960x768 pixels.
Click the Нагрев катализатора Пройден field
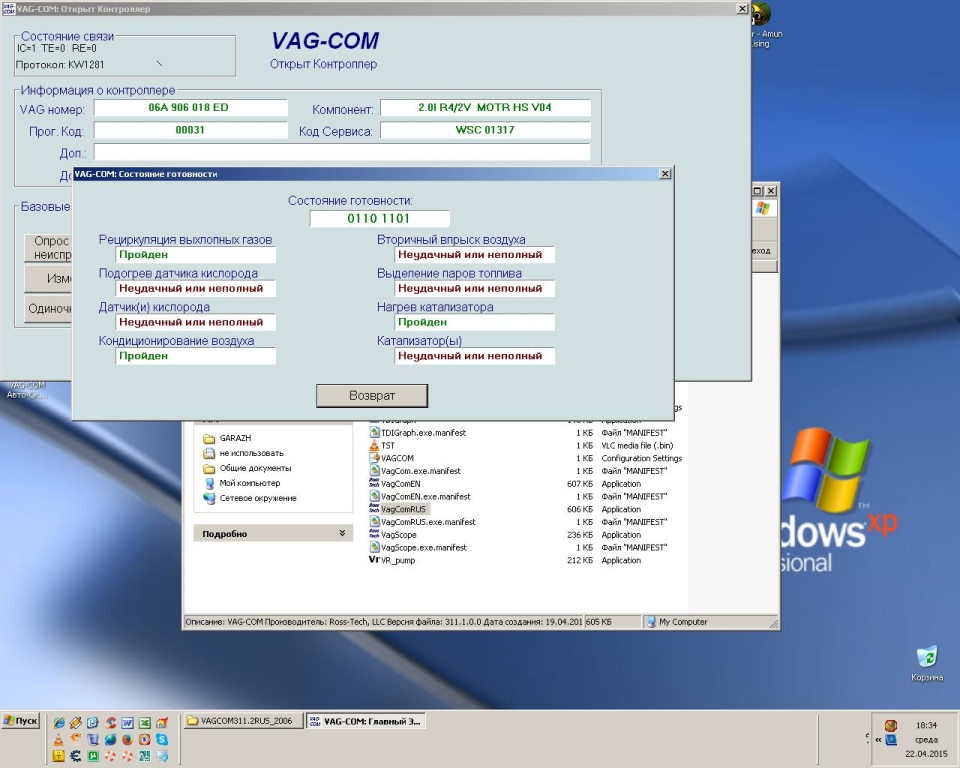point(474,322)
